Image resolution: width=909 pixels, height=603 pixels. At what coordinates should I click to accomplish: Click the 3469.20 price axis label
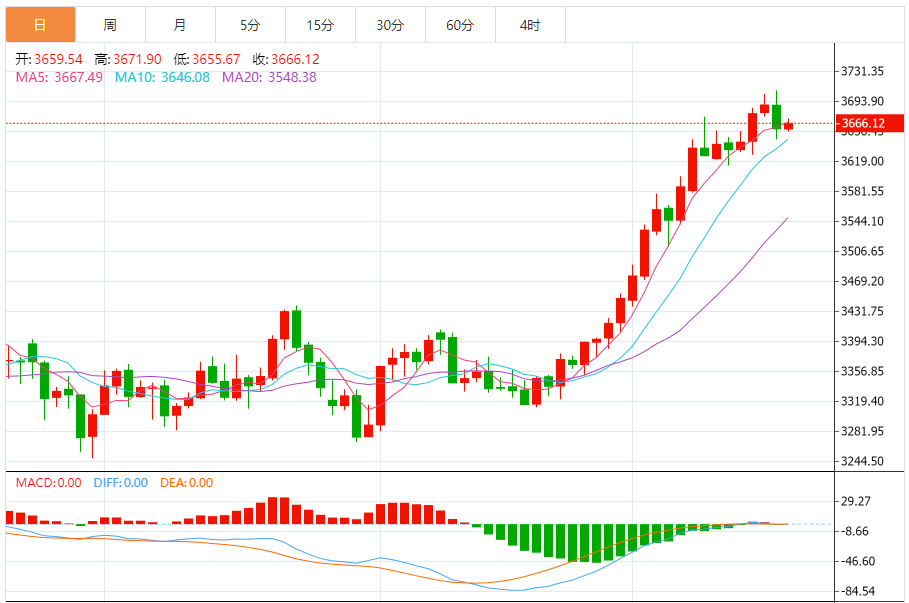(863, 281)
